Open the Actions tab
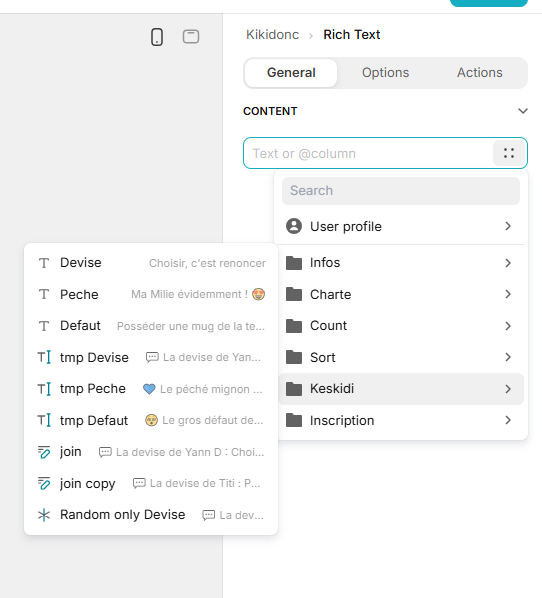 tap(479, 72)
